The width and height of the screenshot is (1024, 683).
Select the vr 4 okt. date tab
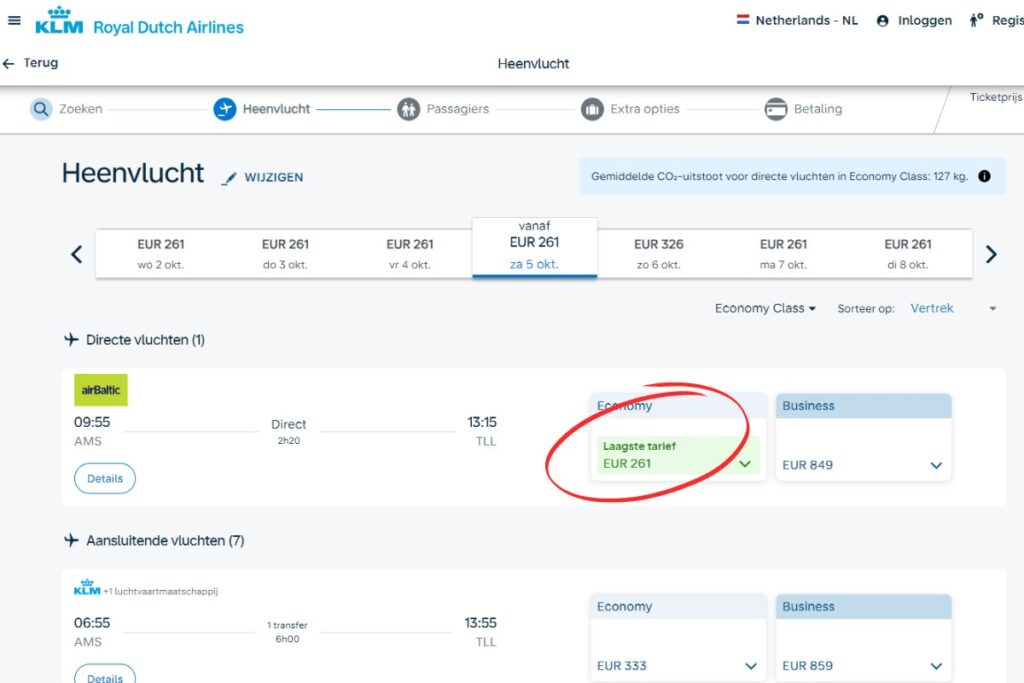(410, 254)
